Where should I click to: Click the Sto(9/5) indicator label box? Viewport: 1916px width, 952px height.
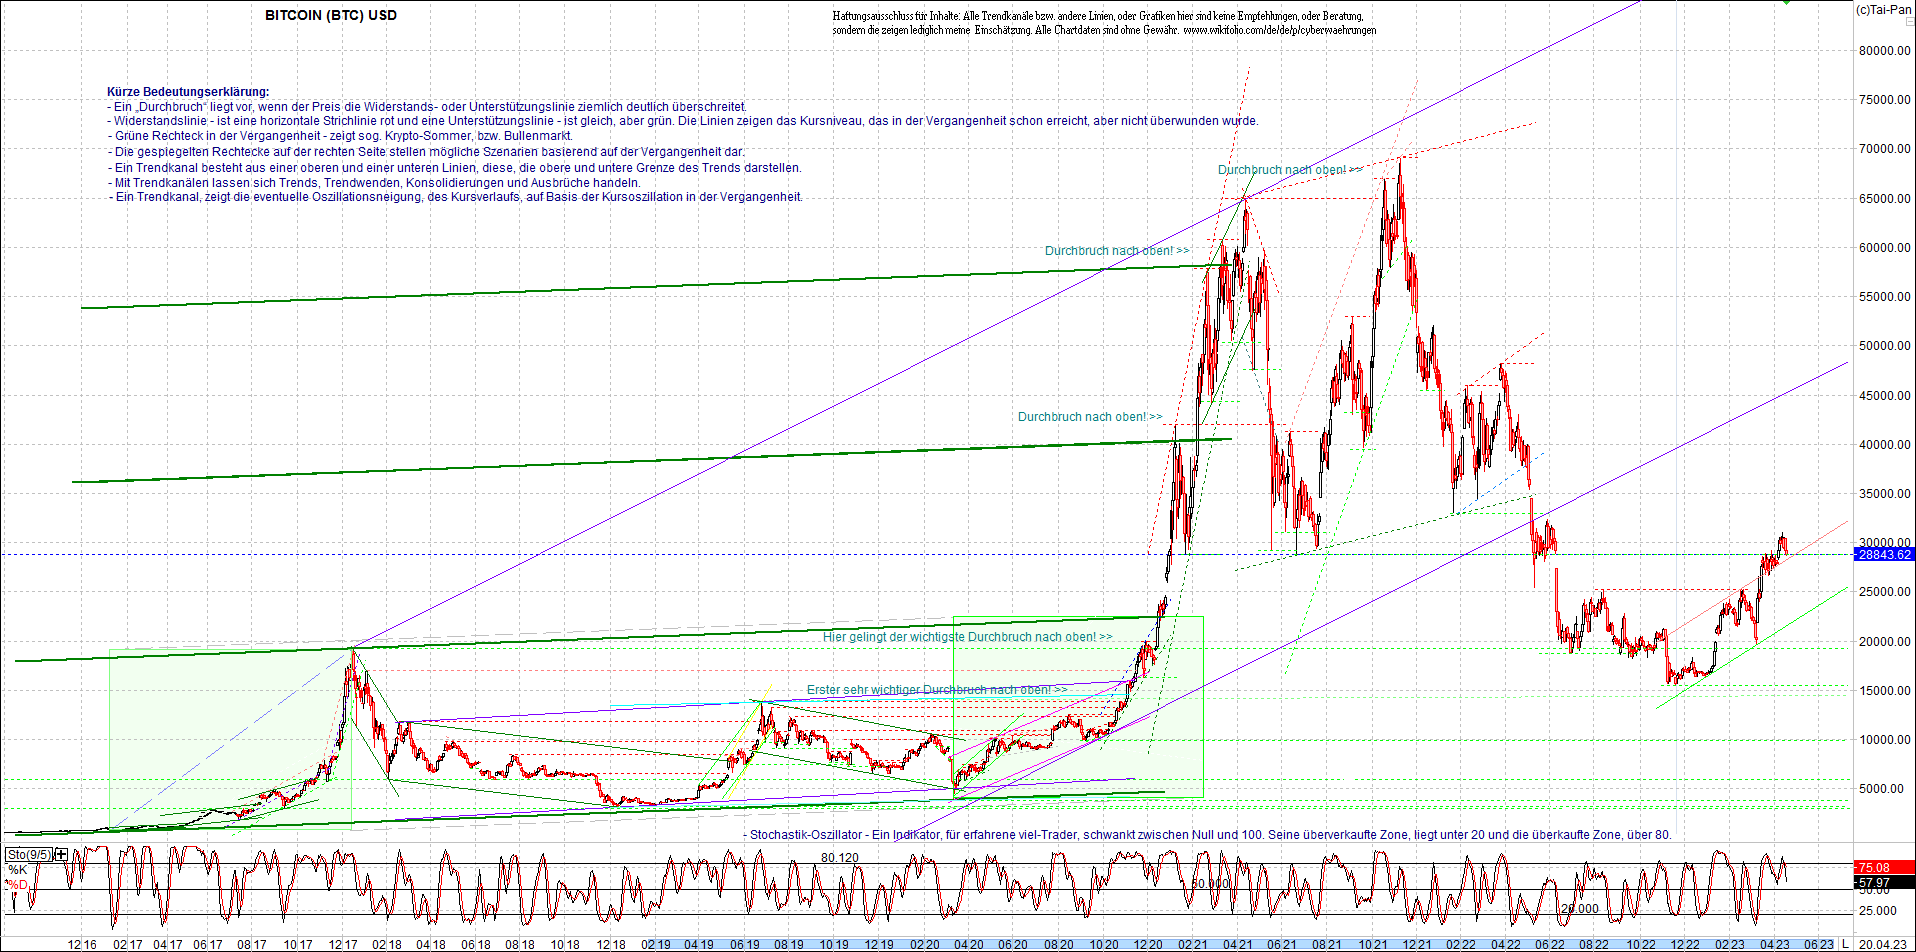[x=28, y=854]
